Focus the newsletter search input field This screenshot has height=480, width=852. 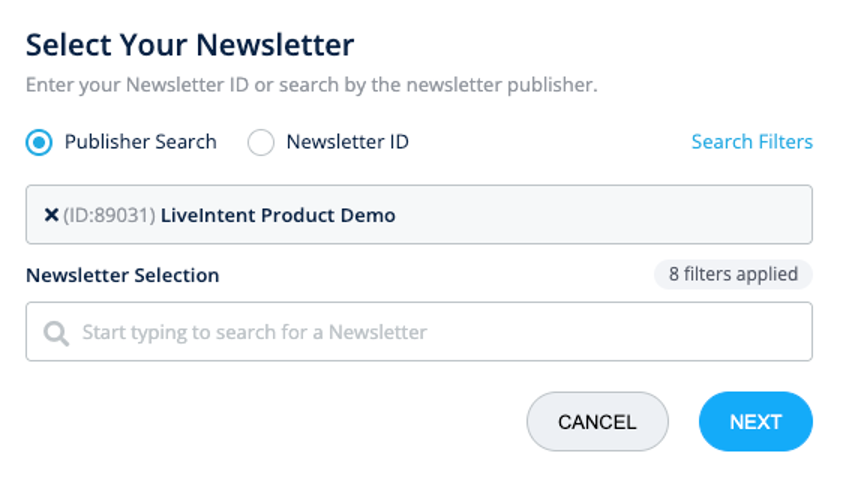pyautogui.click(x=418, y=332)
